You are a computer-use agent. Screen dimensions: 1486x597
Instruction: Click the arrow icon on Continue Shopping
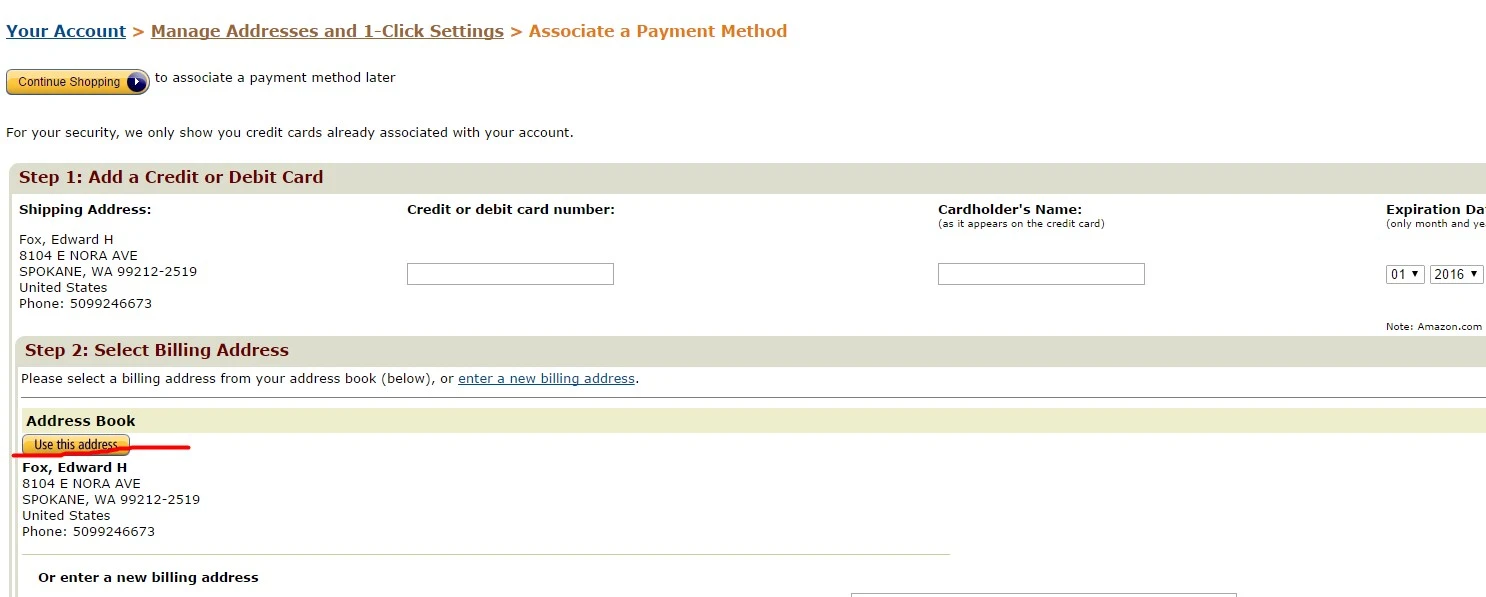click(x=137, y=82)
